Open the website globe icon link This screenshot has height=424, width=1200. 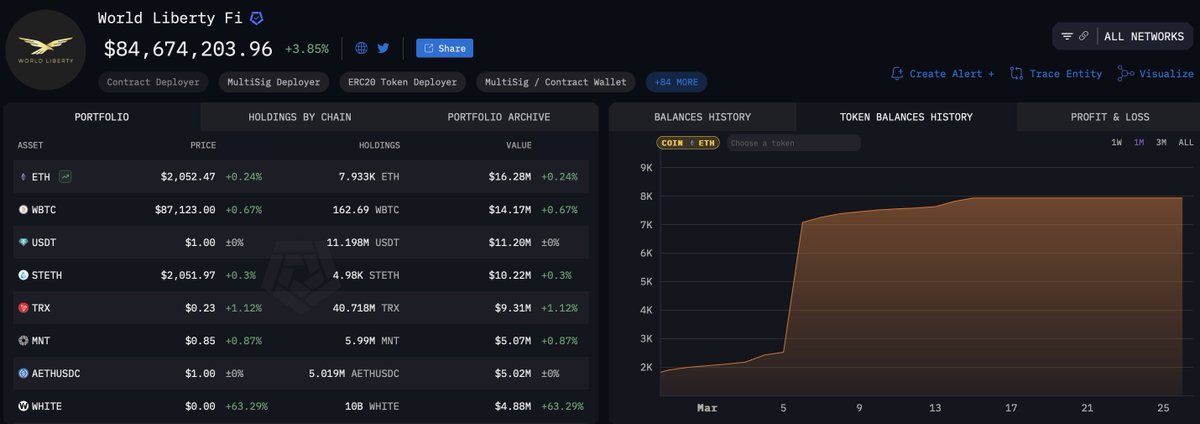pyautogui.click(x=361, y=48)
